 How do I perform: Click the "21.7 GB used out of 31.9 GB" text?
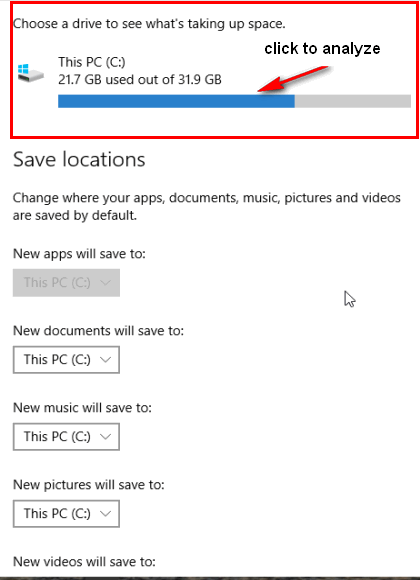(140, 80)
